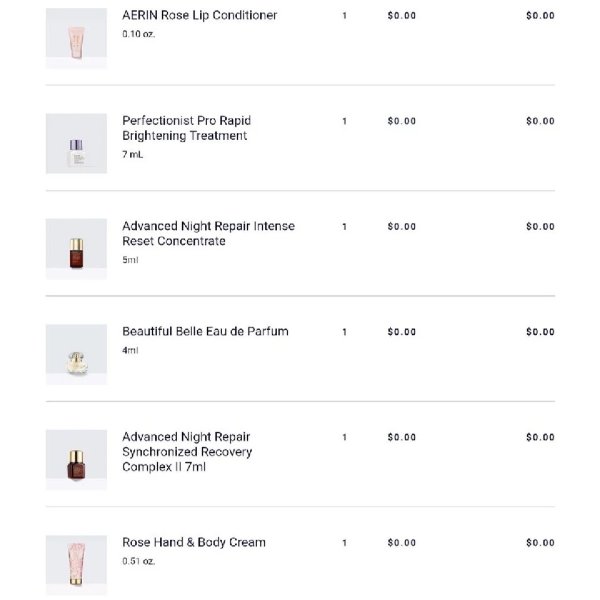Open the AERIN Rose Lip Conditioner product link
The height and width of the screenshot is (600, 600).
tap(199, 15)
